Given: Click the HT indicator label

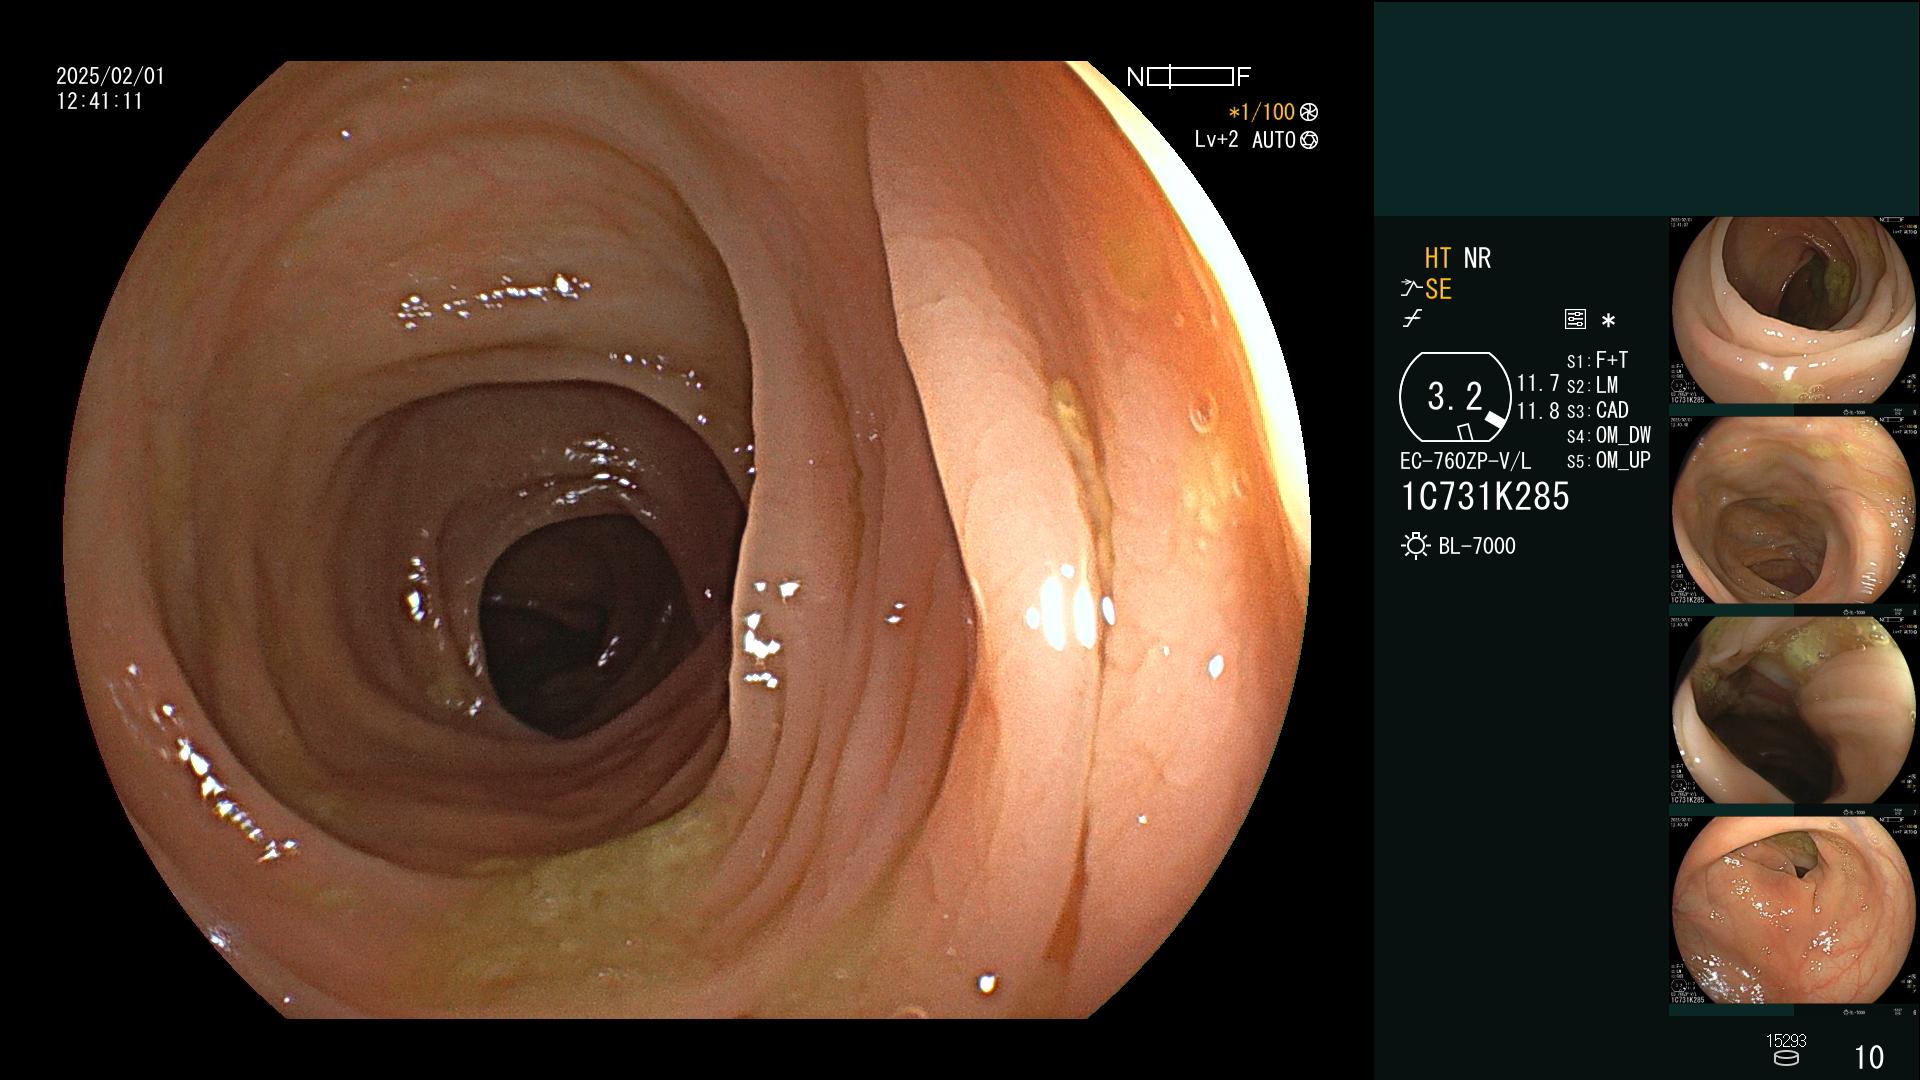Looking at the screenshot, I should tap(1437, 258).
